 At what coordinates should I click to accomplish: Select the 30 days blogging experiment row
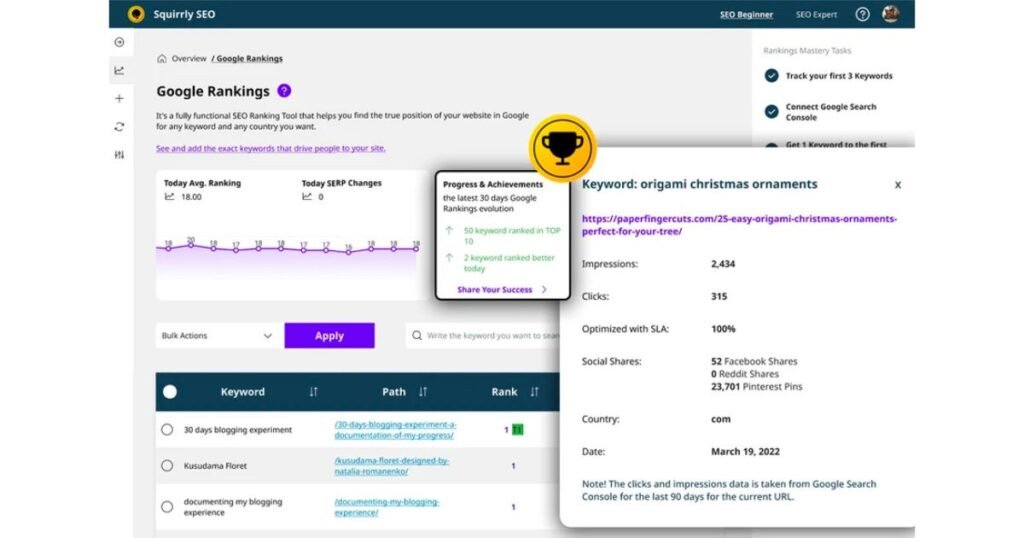pyautogui.click(x=167, y=430)
